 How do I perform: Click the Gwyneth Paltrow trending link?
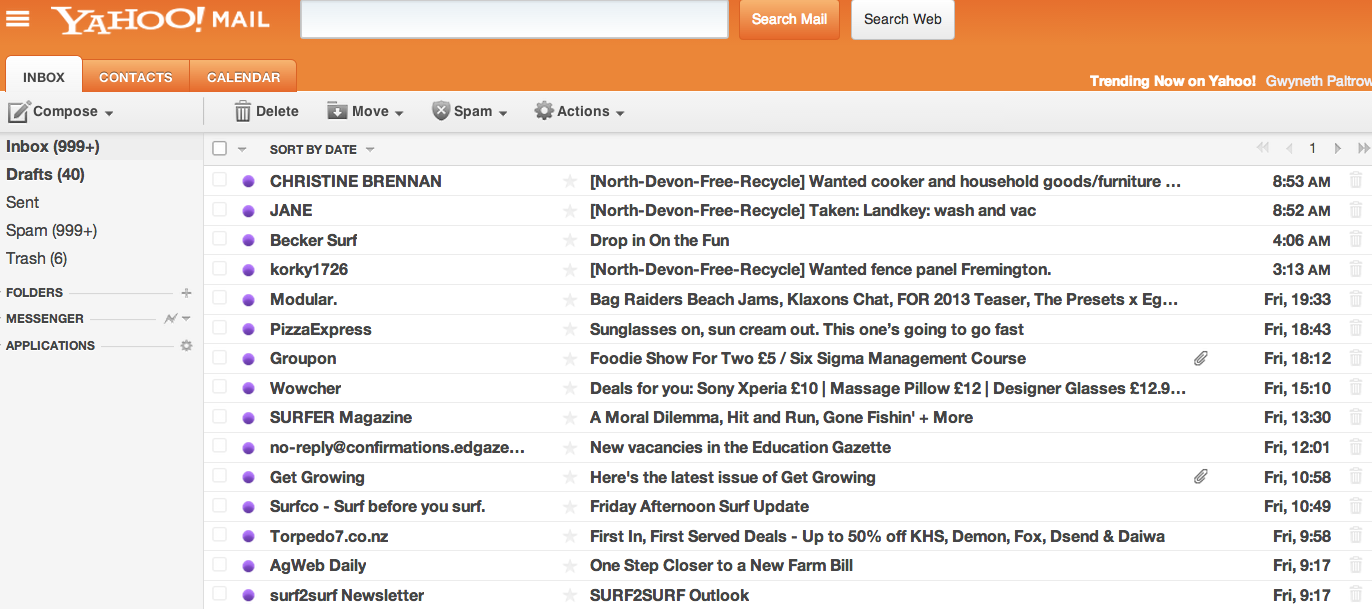(1318, 80)
